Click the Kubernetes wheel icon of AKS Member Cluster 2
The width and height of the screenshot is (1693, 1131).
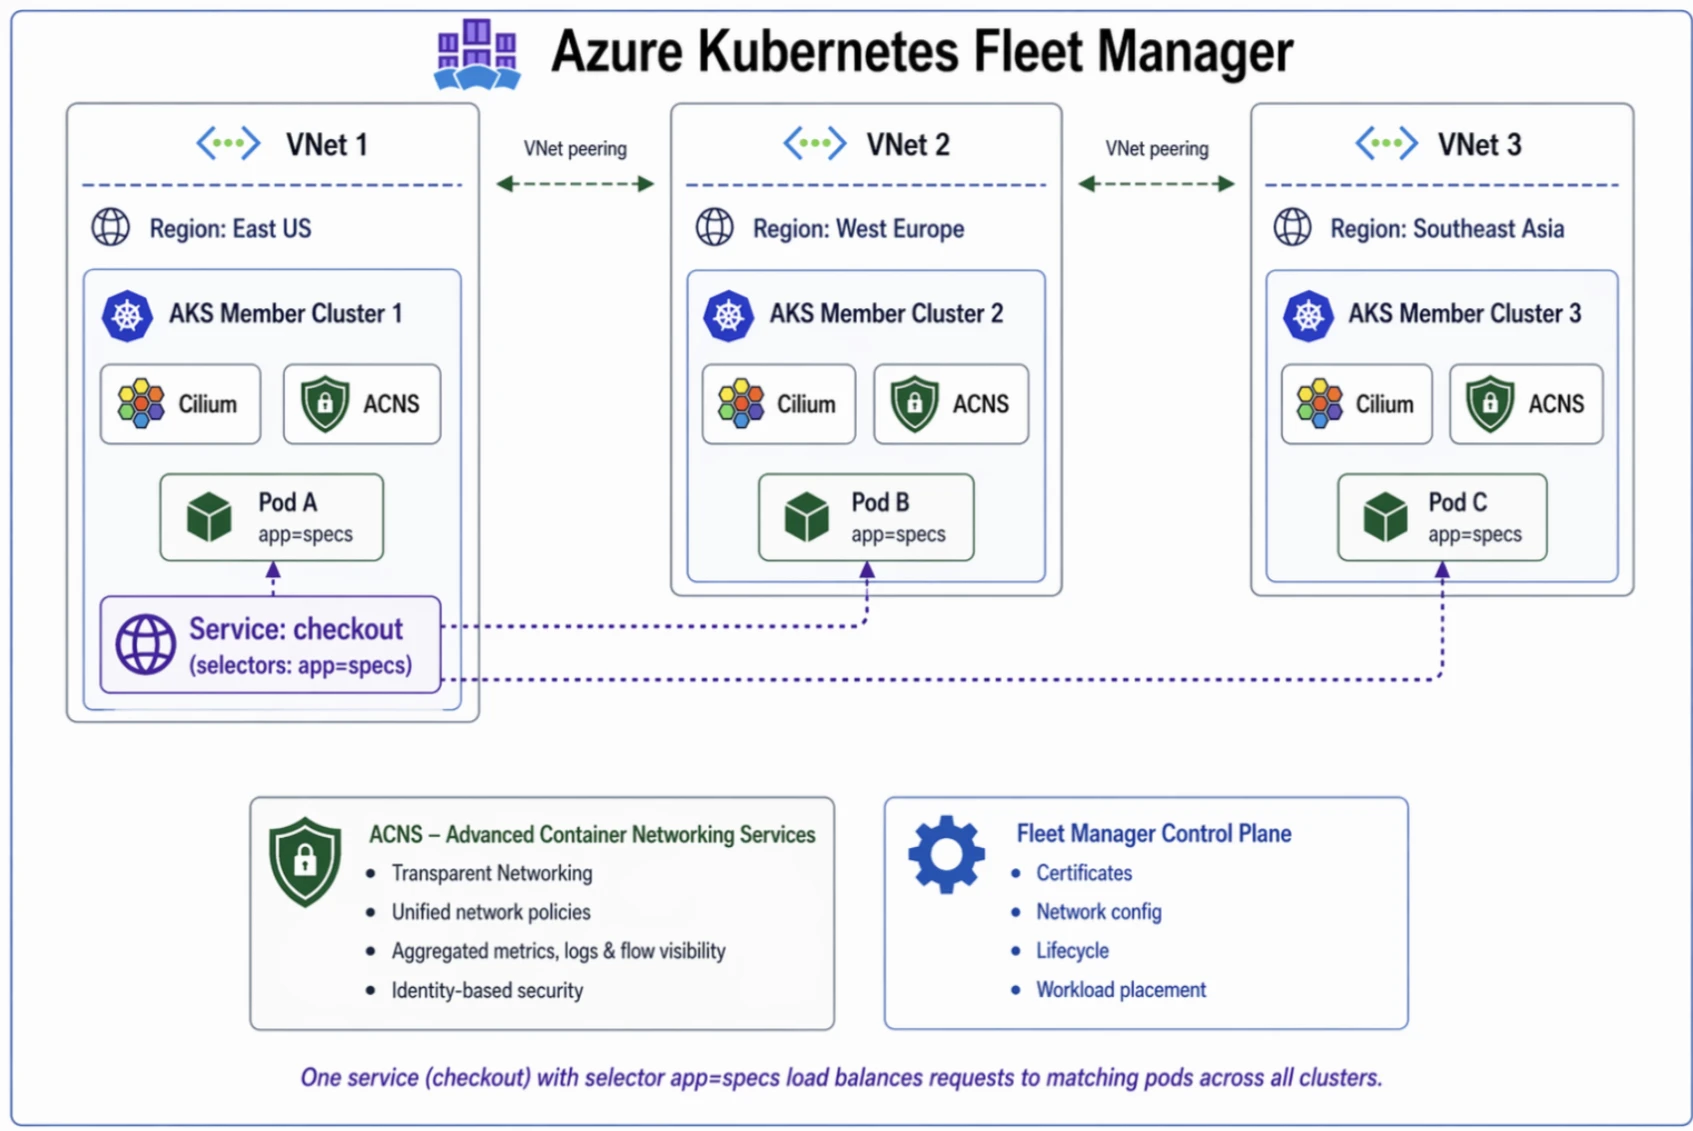click(728, 316)
